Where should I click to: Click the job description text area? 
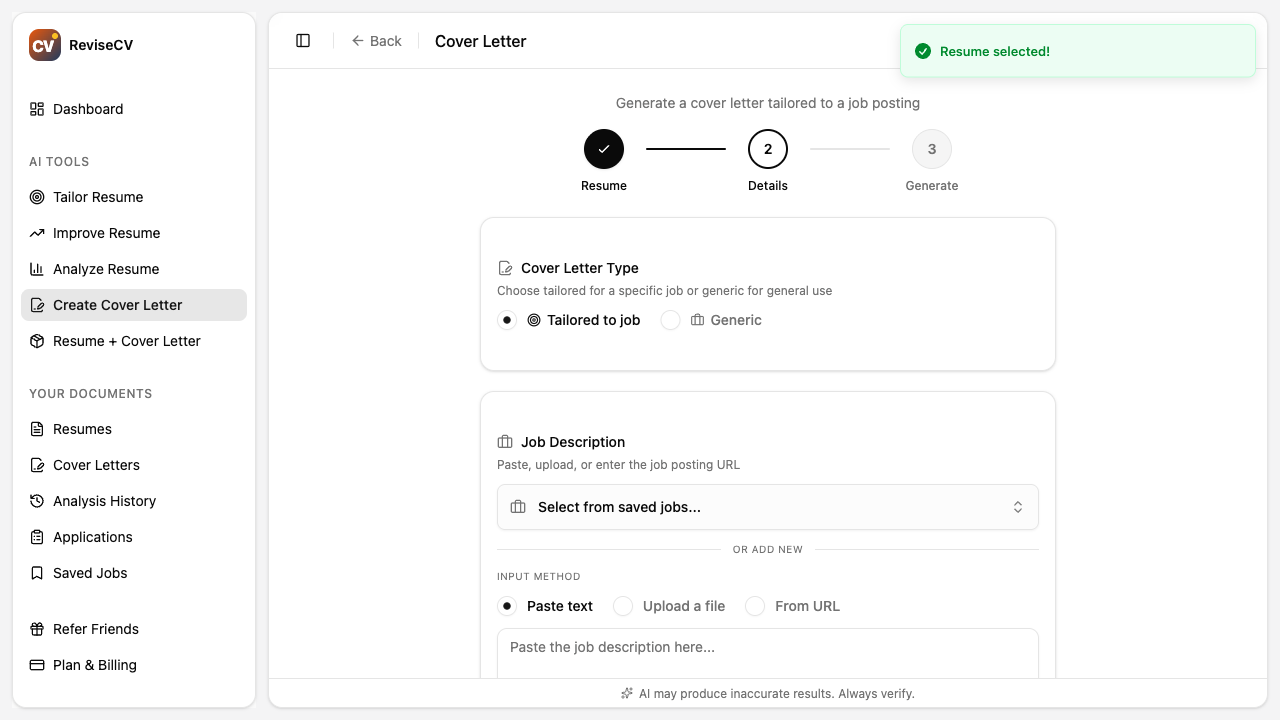click(x=767, y=650)
